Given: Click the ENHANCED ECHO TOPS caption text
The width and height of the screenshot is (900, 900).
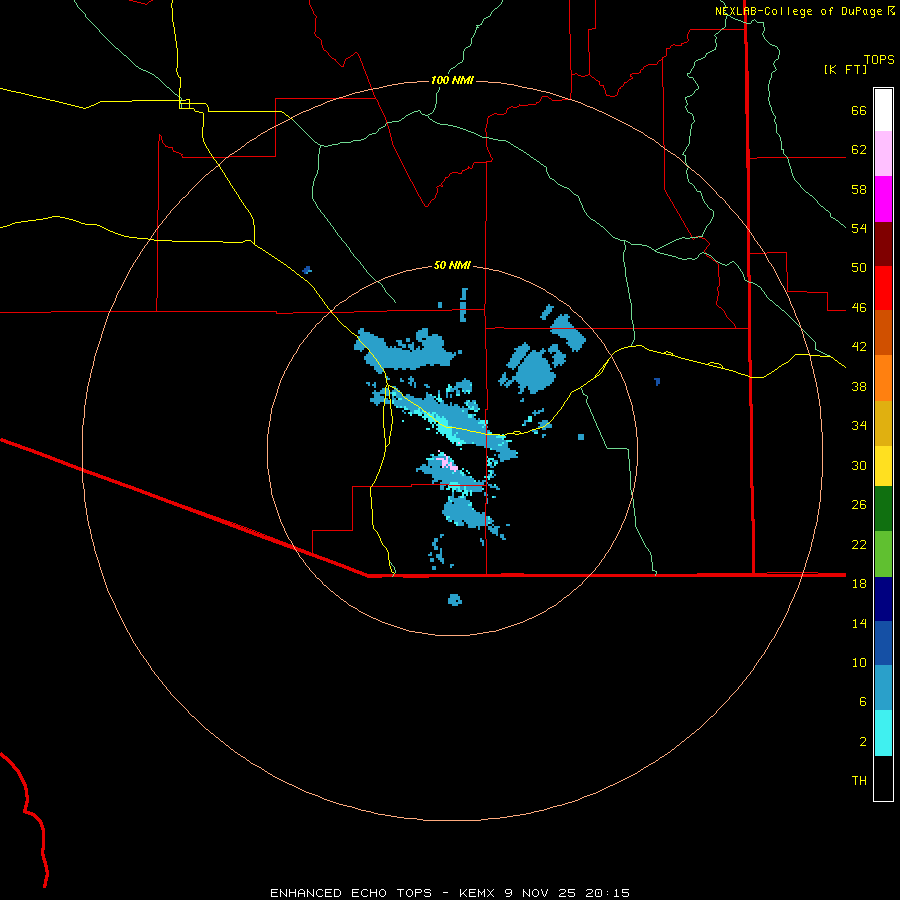Looking at the screenshot, I should (351, 893).
